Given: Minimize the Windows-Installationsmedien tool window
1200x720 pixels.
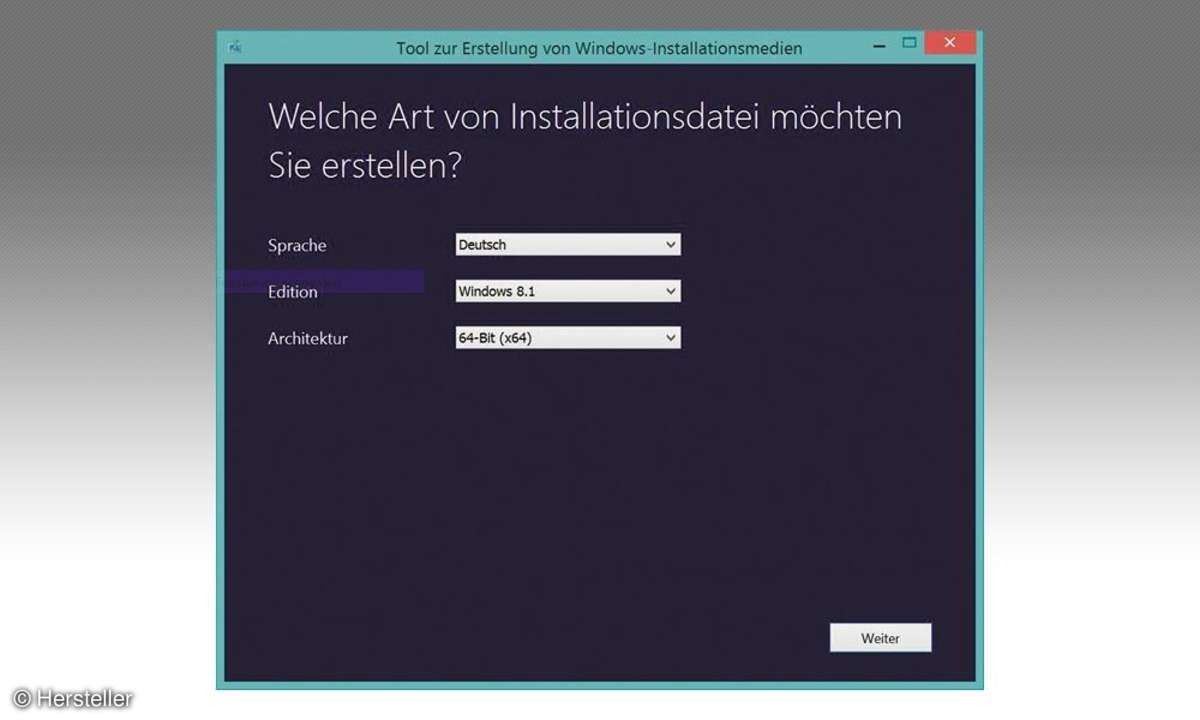Looking at the screenshot, I should (x=878, y=45).
